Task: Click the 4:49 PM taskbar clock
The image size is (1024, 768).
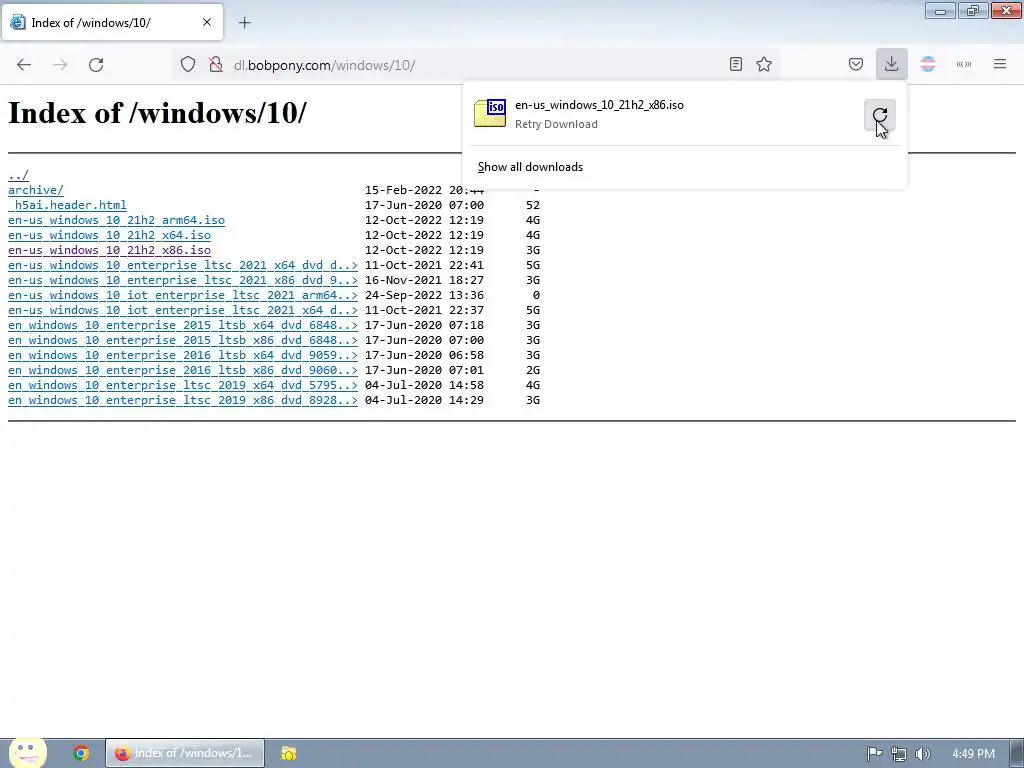Action: coord(973,754)
